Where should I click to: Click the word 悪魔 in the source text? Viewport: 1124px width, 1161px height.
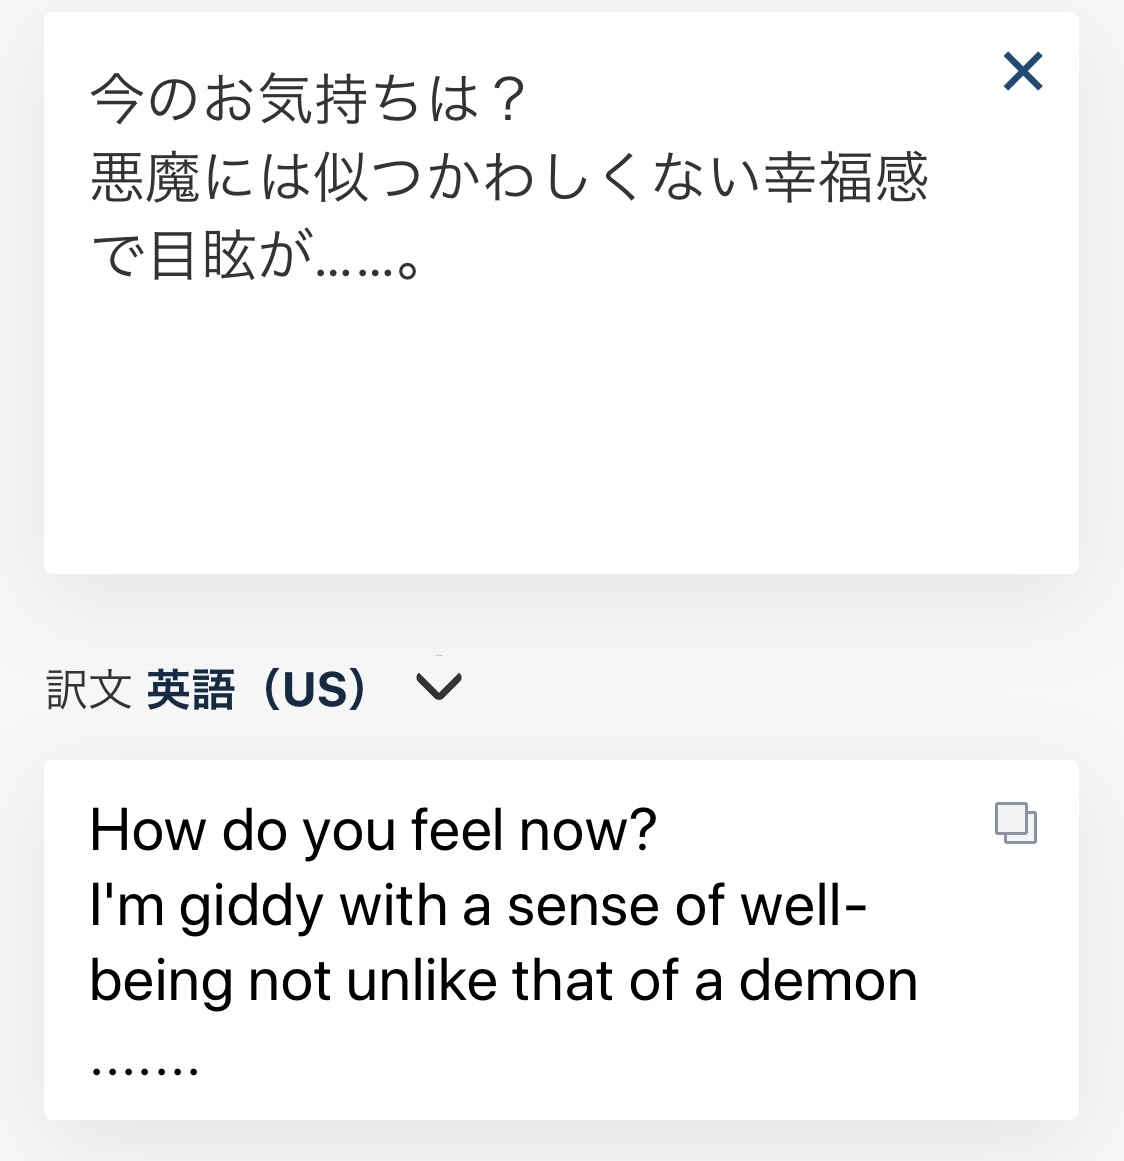pyautogui.click(x=146, y=178)
